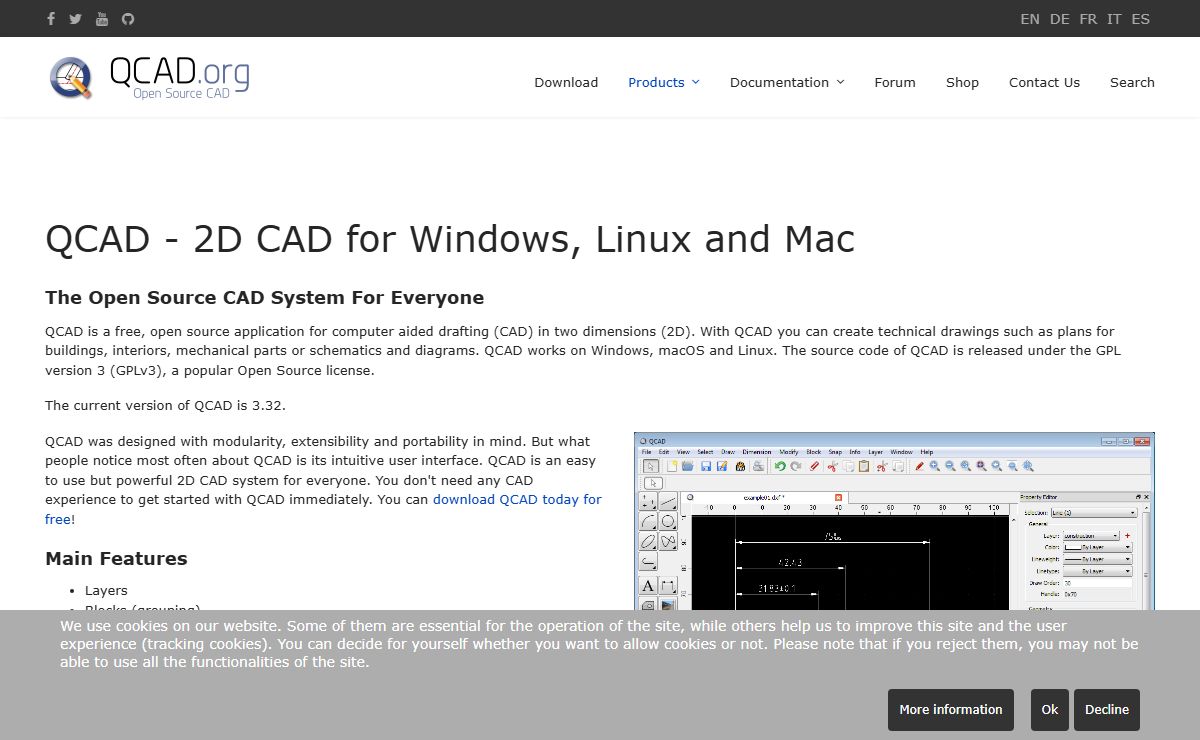Open the Search menu item
This screenshot has width=1200, height=740.
pos(1132,83)
